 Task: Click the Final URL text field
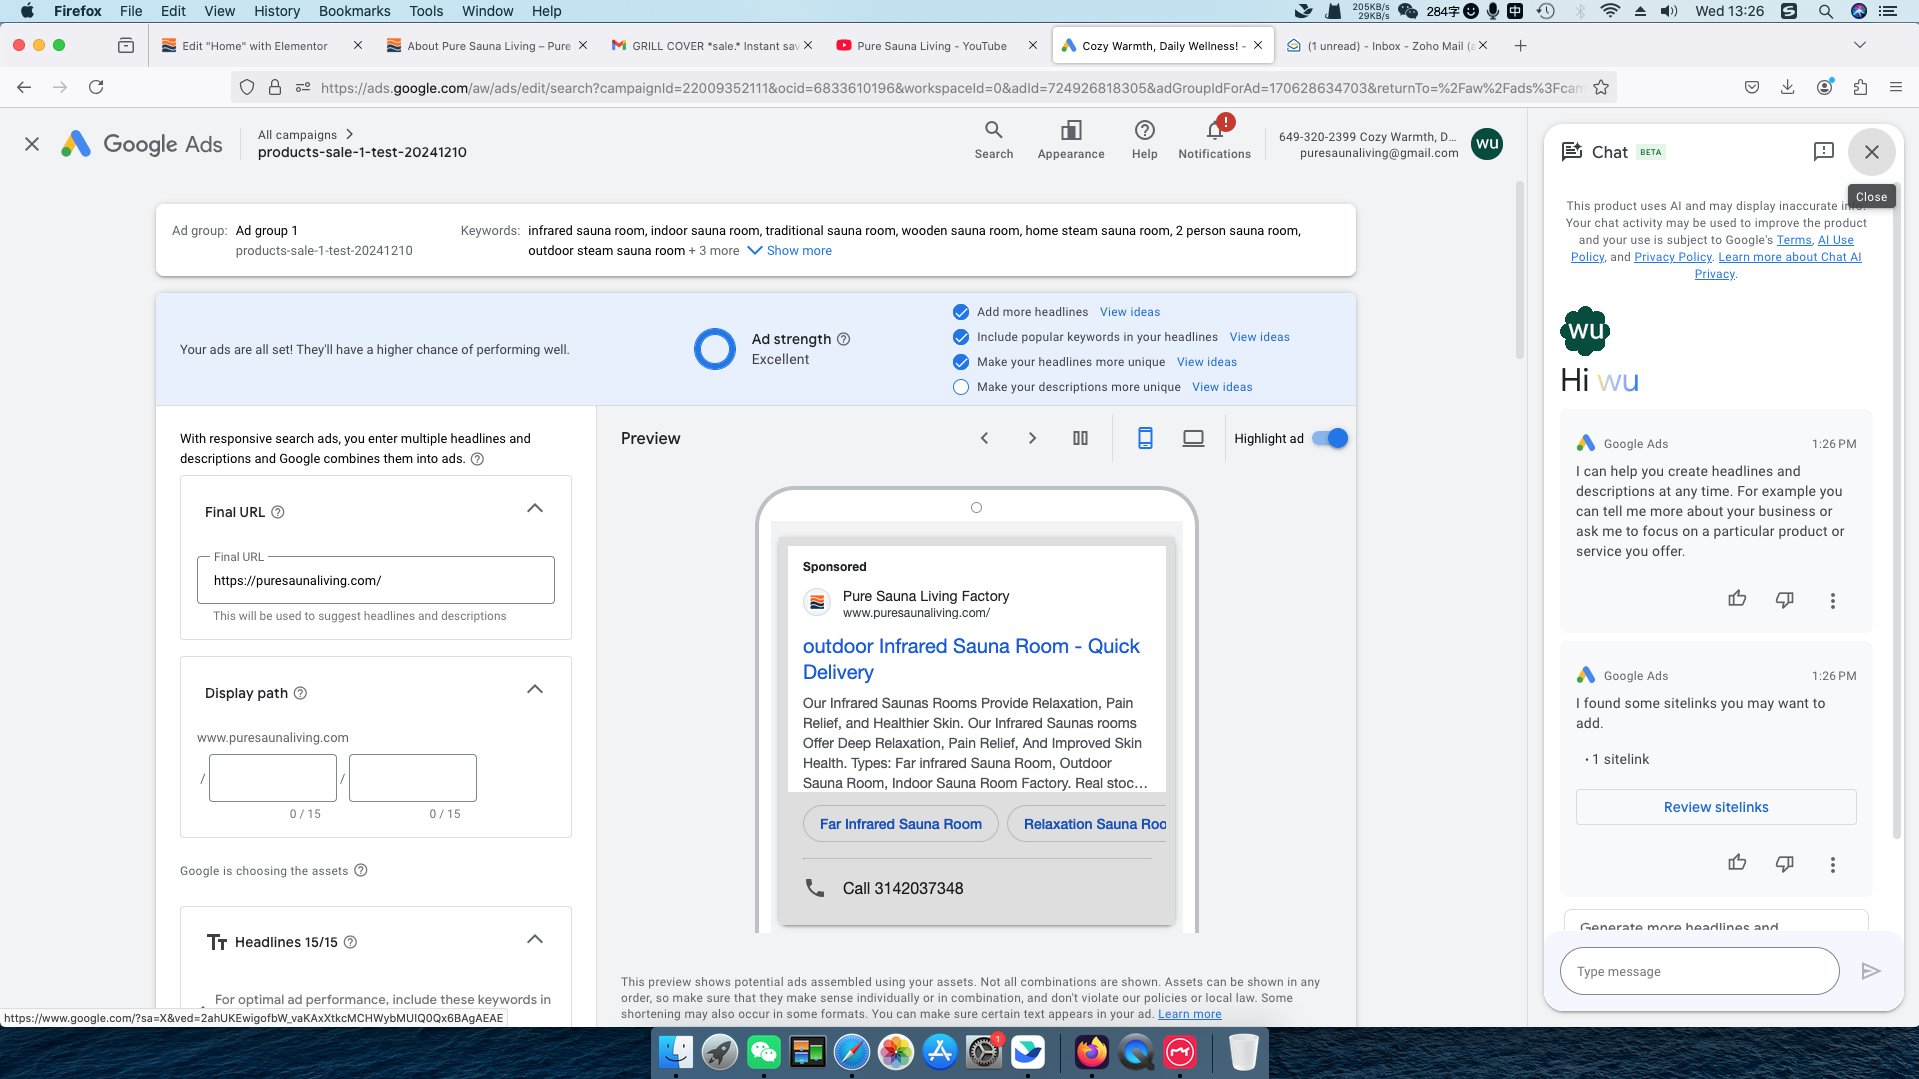pyautogui.click(x=375, y=581)
